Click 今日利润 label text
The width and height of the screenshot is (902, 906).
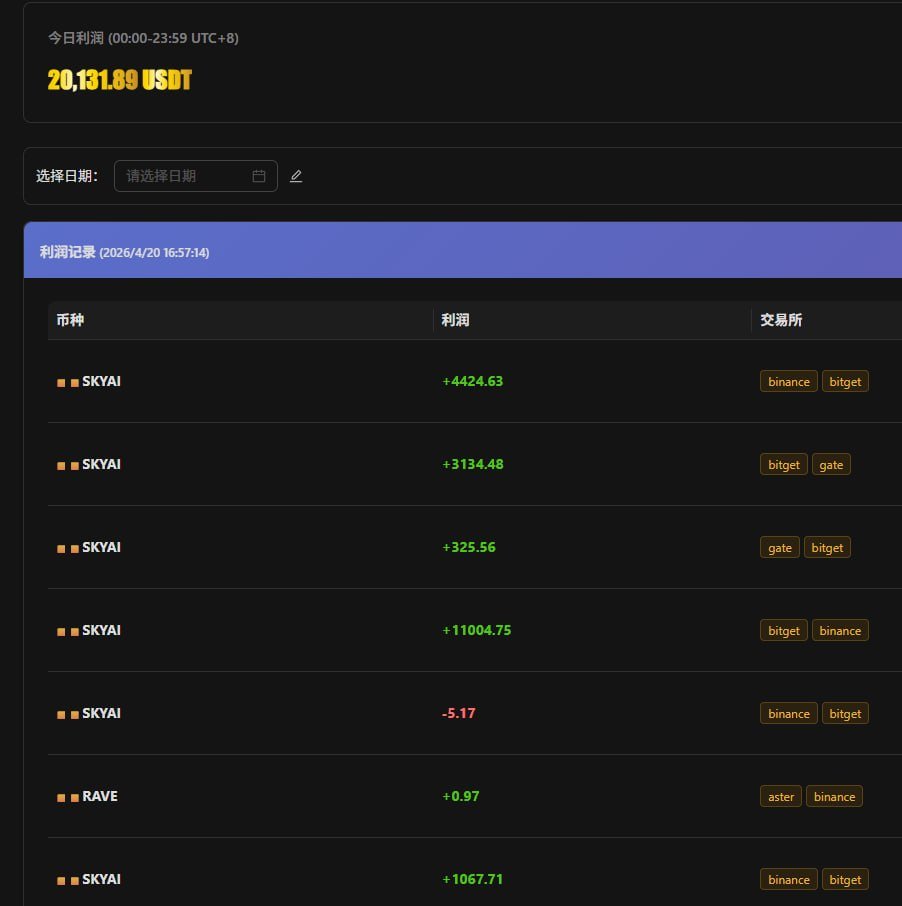point(76,38)
